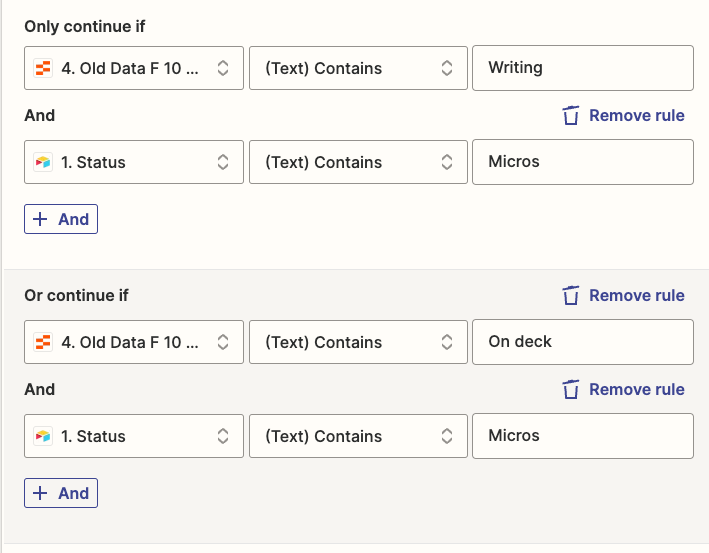Click trash icon above second Micros rule

[571, 389]
